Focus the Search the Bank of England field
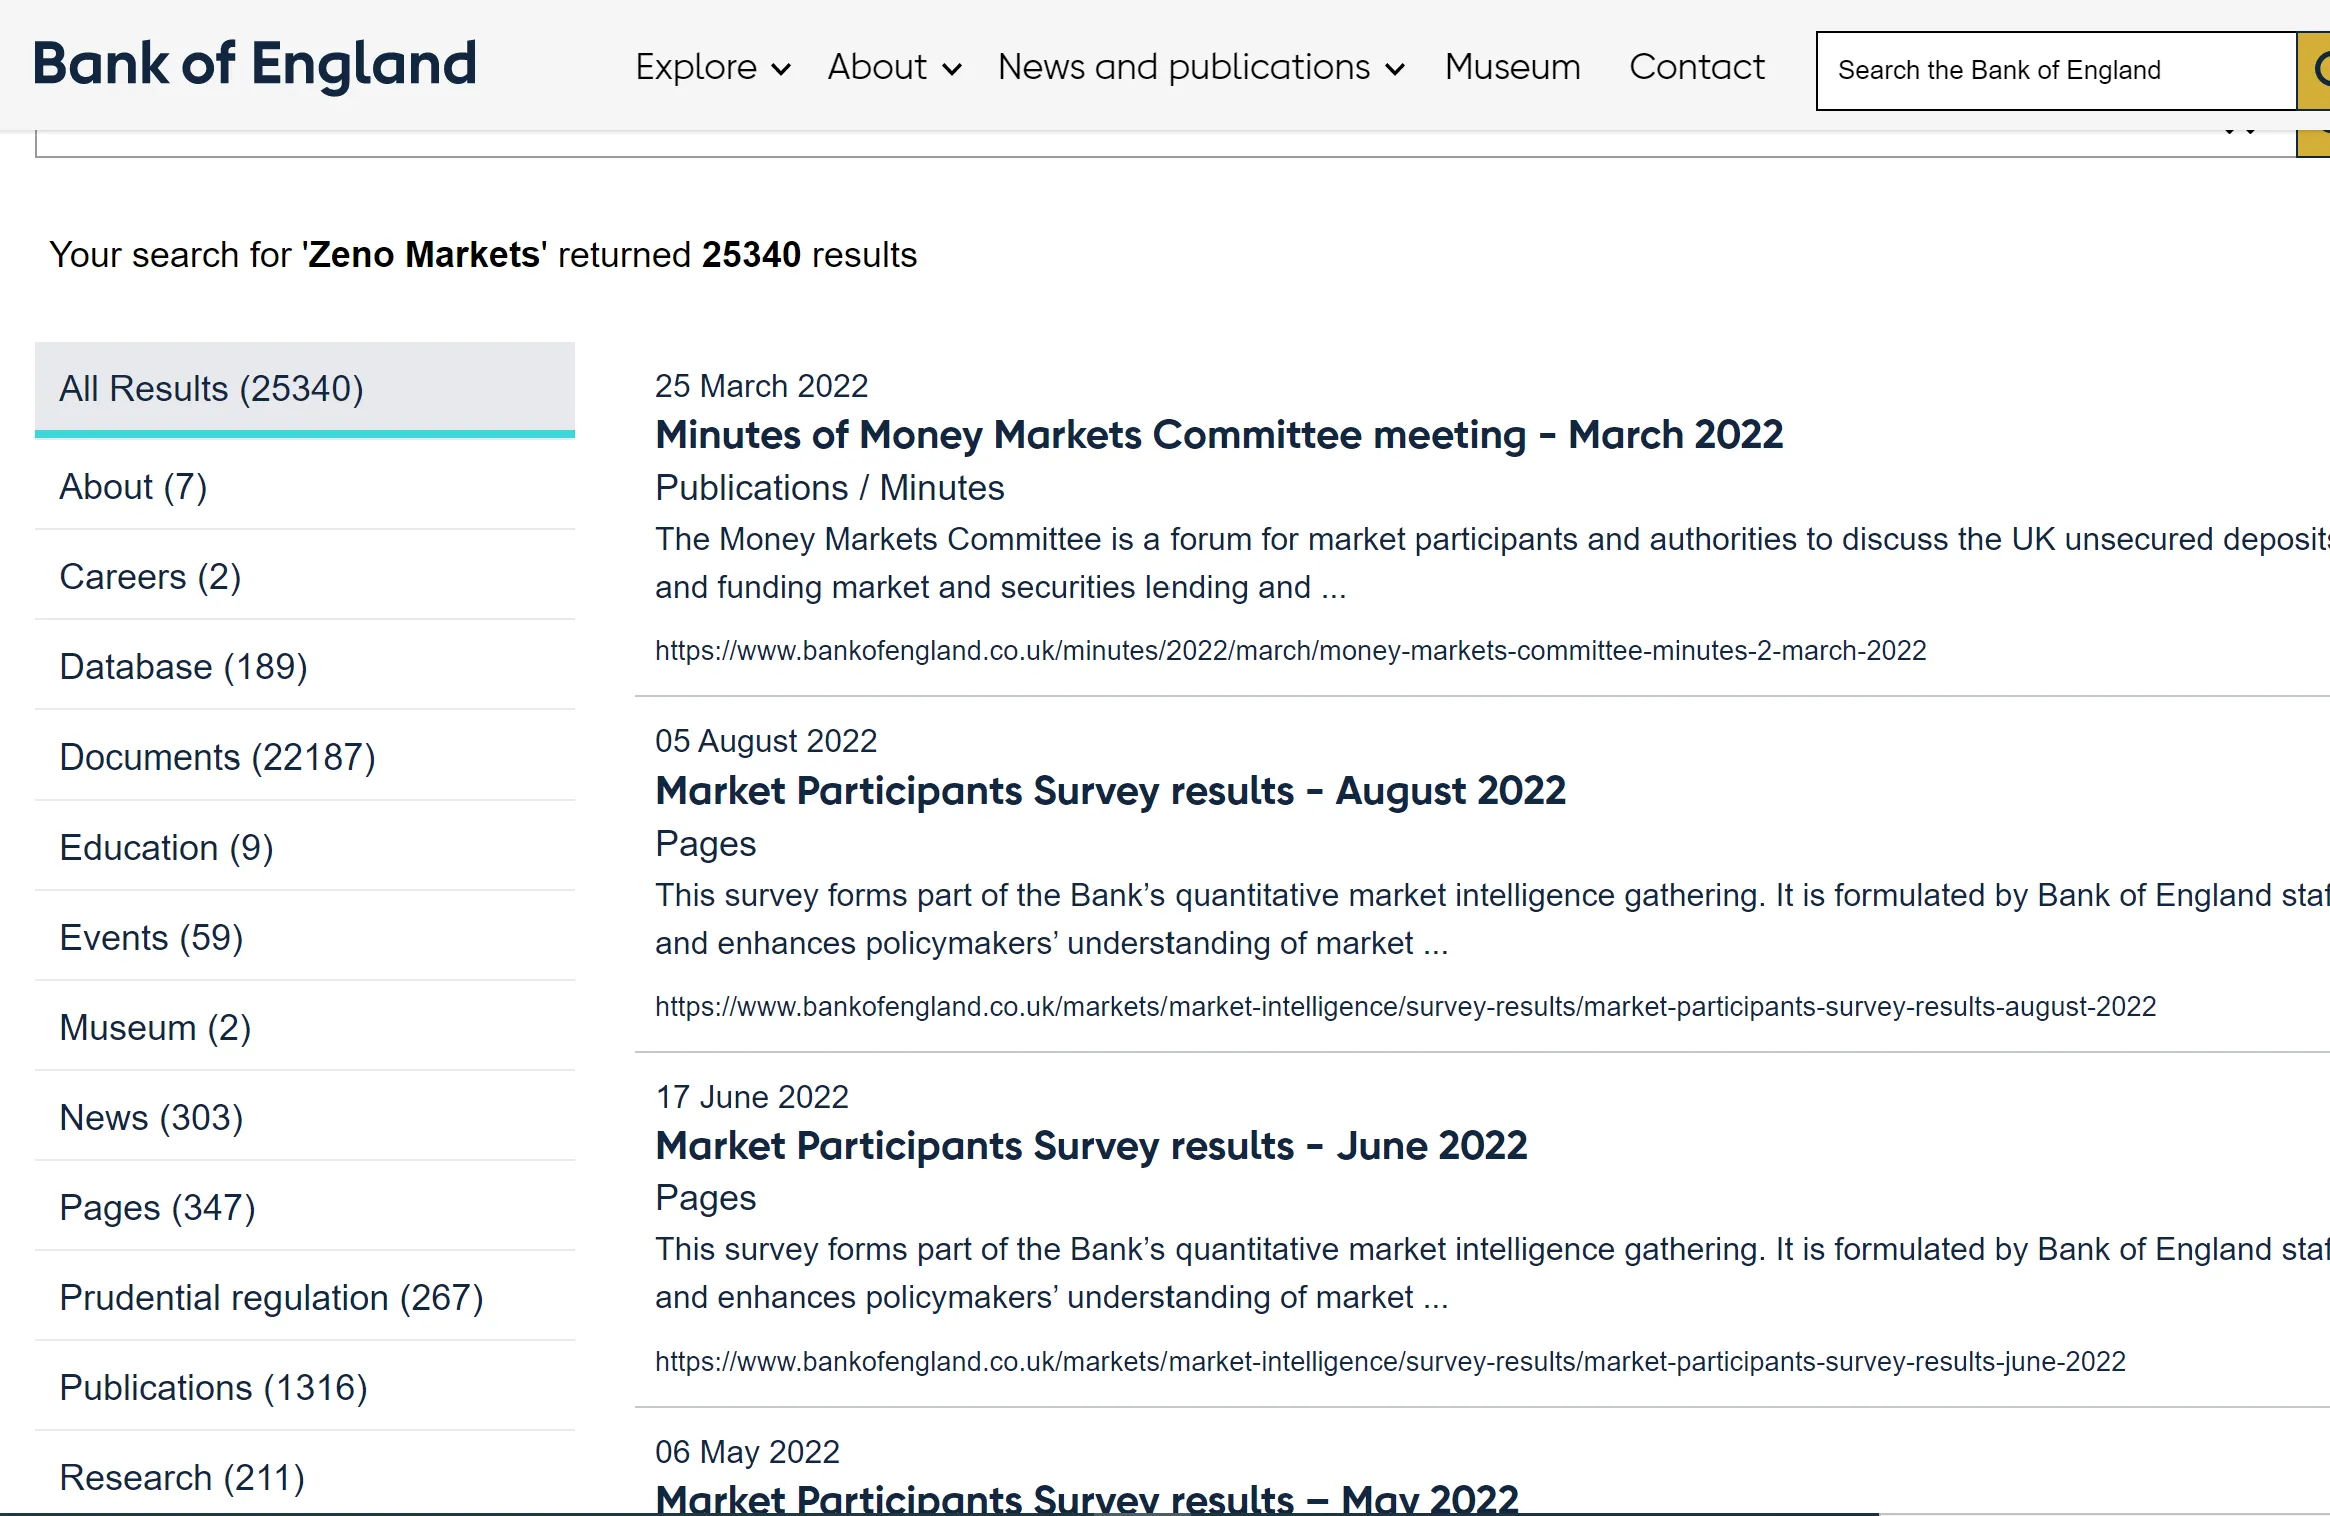The height and width of the screenshot is (1516, 2330). tap(2056, 70)
